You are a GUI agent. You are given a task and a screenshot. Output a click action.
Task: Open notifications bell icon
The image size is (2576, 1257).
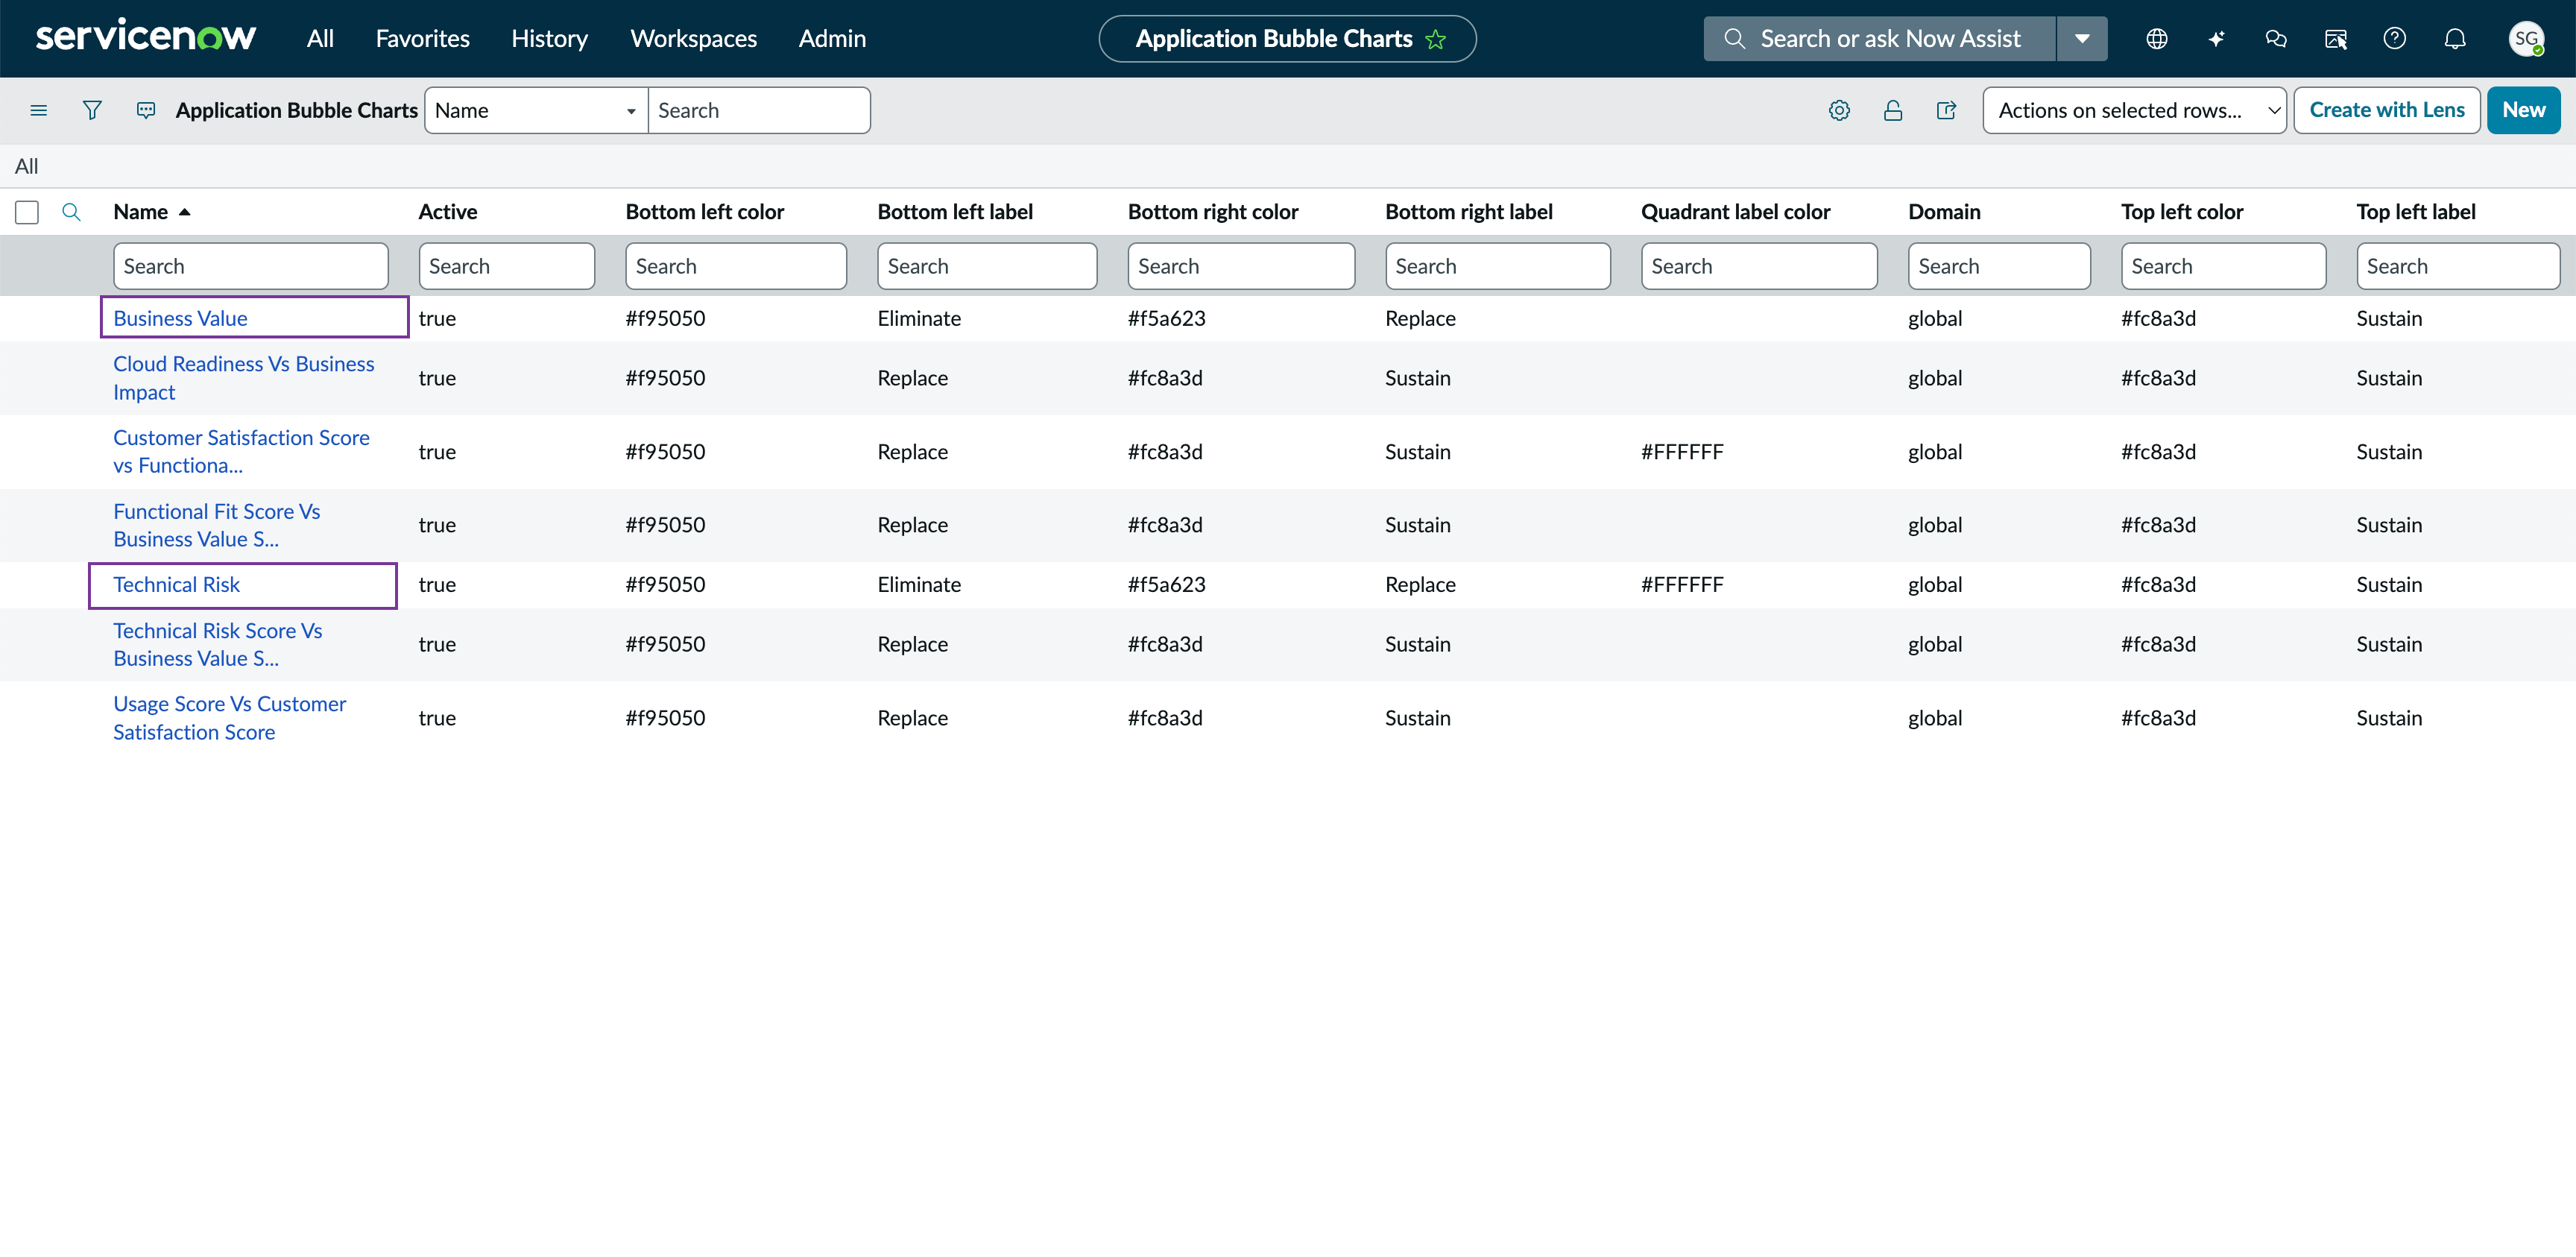click(x=2454, y=39)
